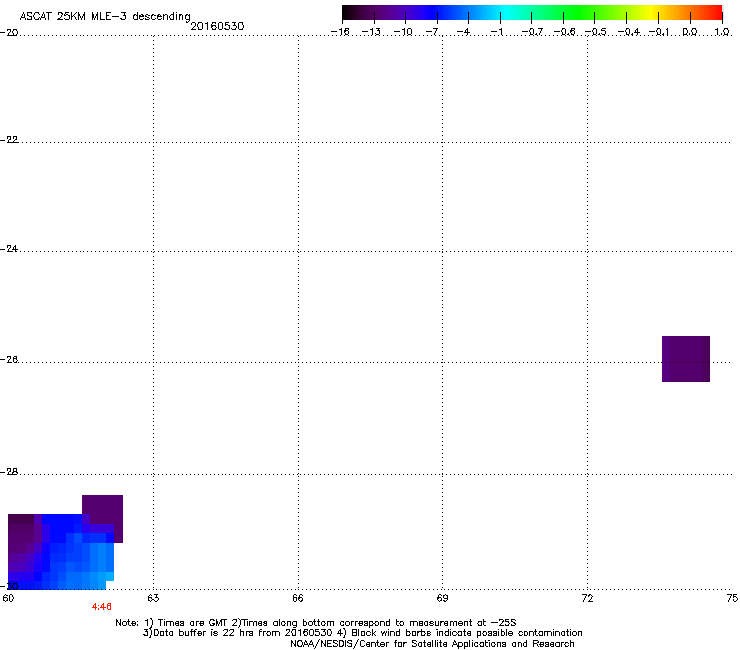Click the longitude label 75

[732, 599]
